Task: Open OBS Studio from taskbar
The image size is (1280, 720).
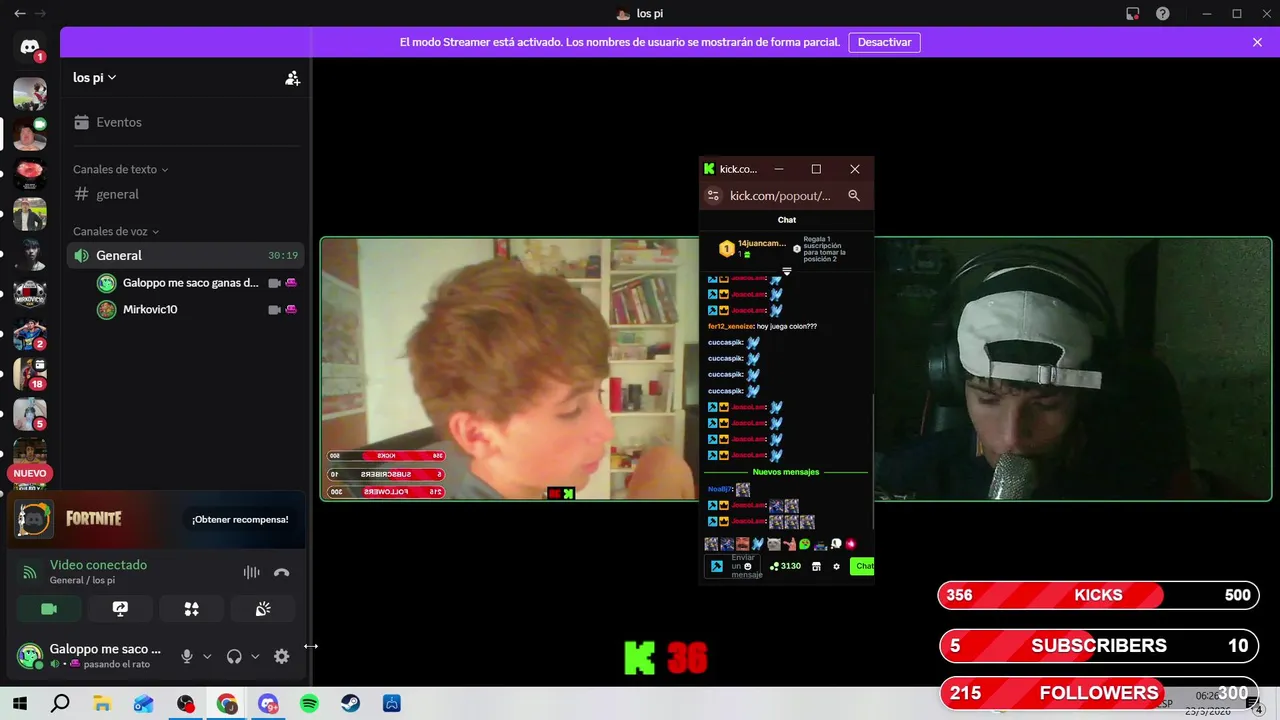Action: coord(185,704)
